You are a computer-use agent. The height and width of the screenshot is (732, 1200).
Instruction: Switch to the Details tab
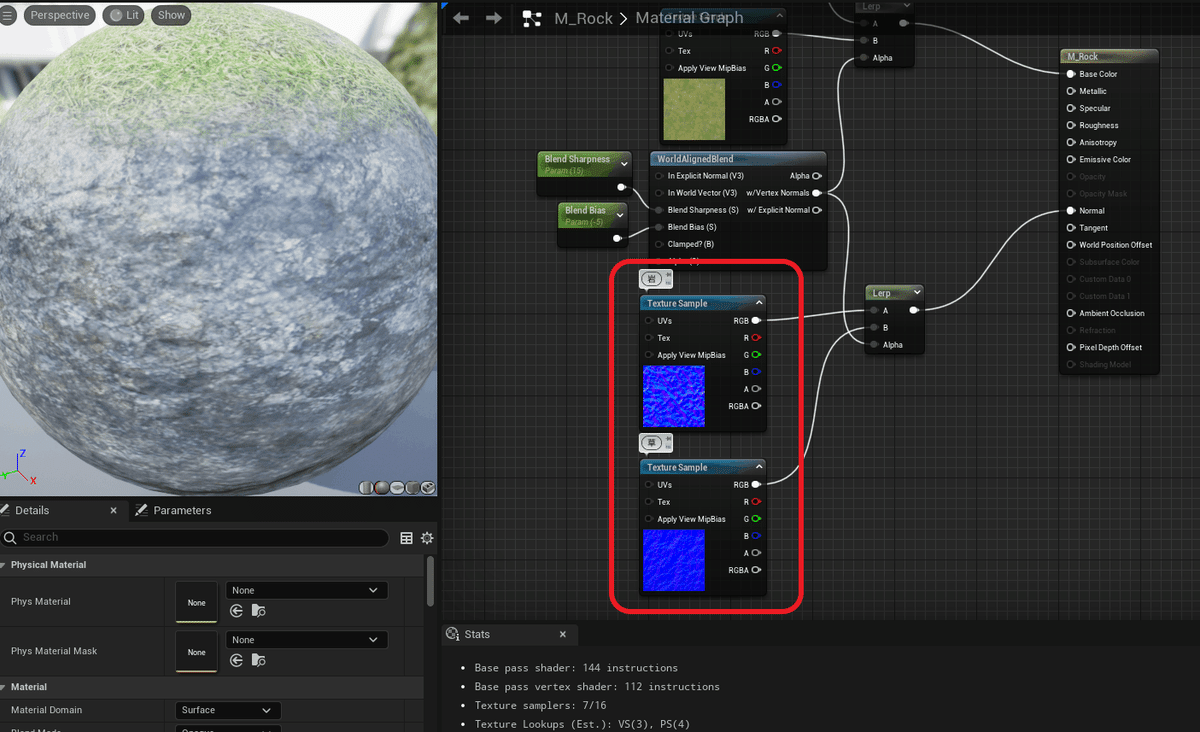[x=32, y=510]
